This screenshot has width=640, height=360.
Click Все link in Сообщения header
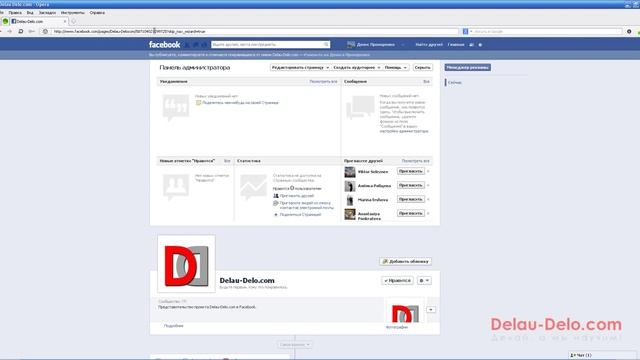point(426,82)
